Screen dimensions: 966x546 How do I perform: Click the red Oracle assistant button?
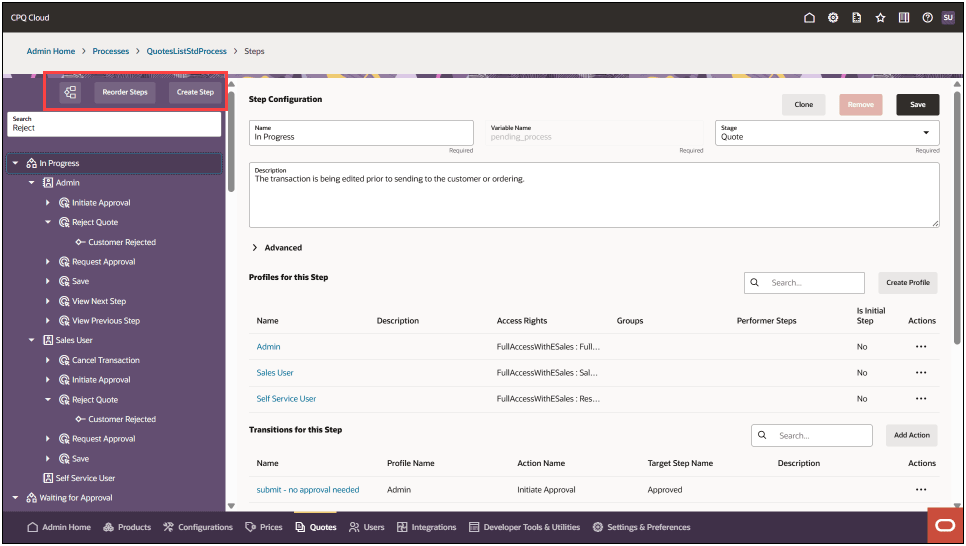click(945, 526)
